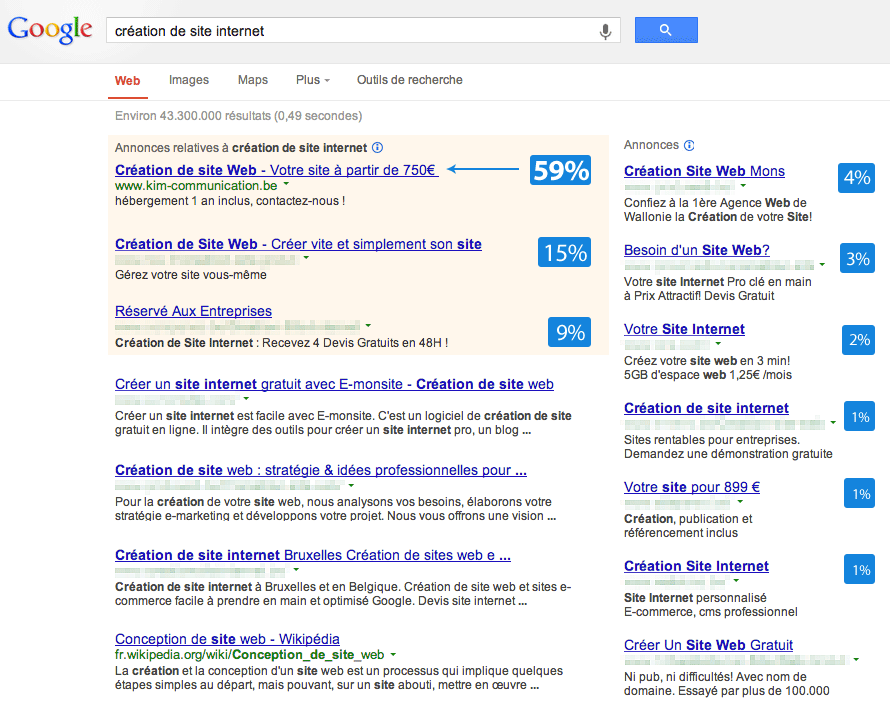Expand arrow under 'Créer Un Site Web Gratuit' ad
The image size is (890, 705).
click(x=856, y=660)
